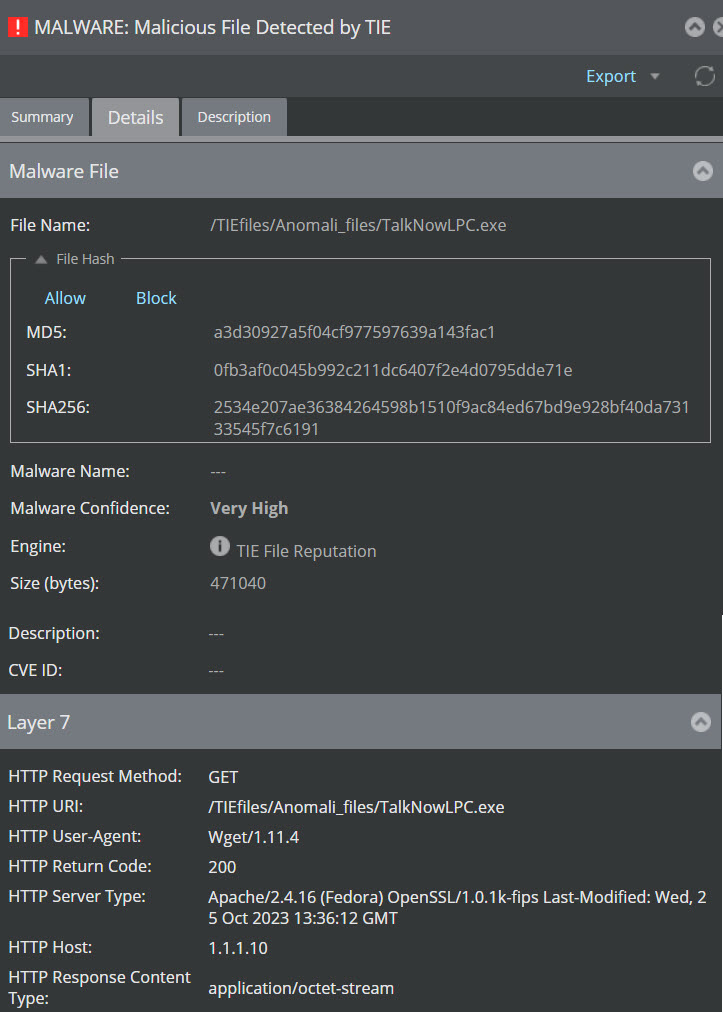723x1012 pixels.
Task: Switch to the Summary tab
Action: (42, 117)
